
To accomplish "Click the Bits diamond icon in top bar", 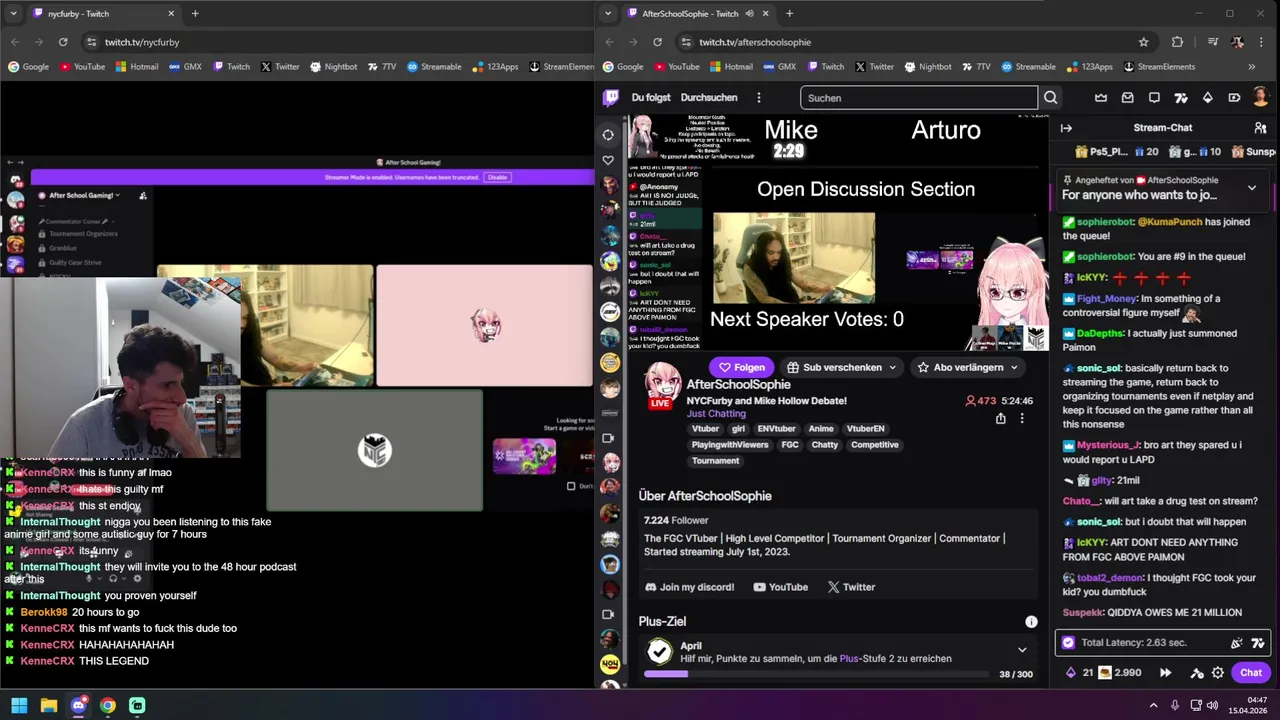I will click(x=1207, y=98).
